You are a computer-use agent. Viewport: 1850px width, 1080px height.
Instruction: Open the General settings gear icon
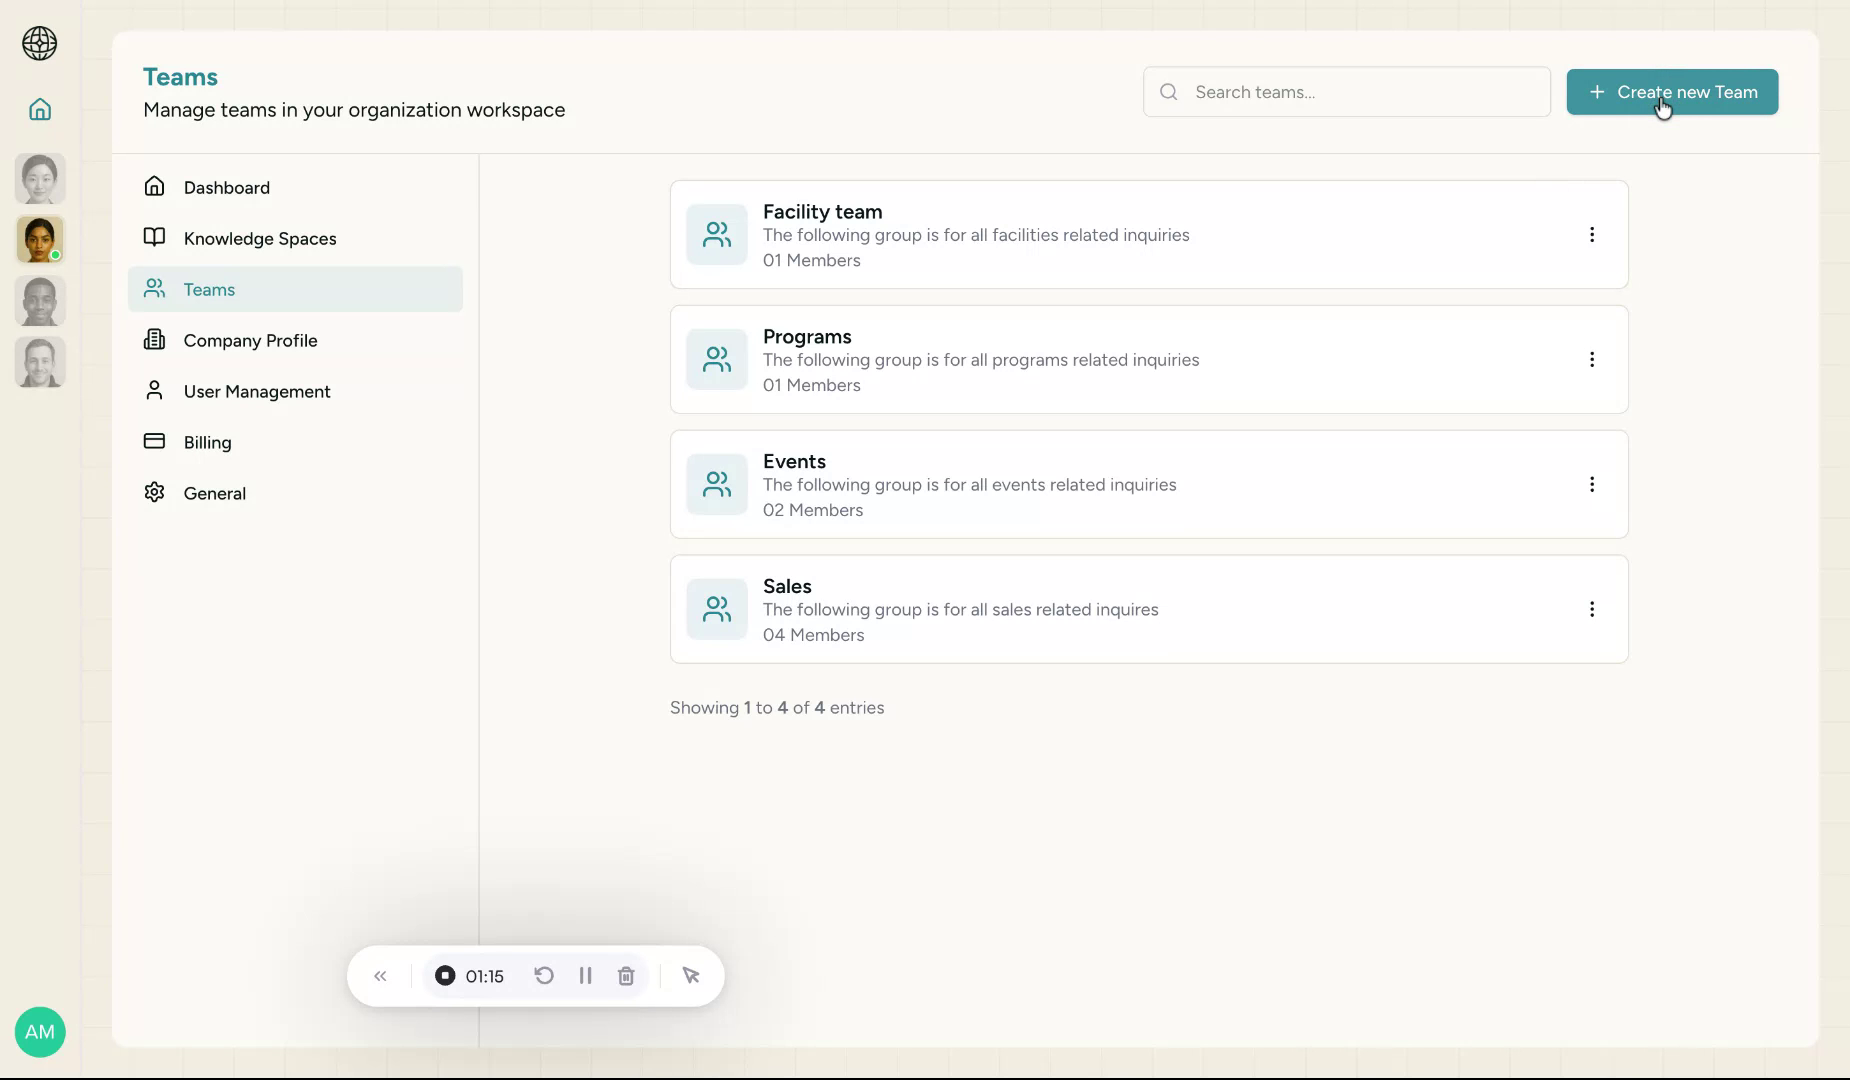pos(155,492)
